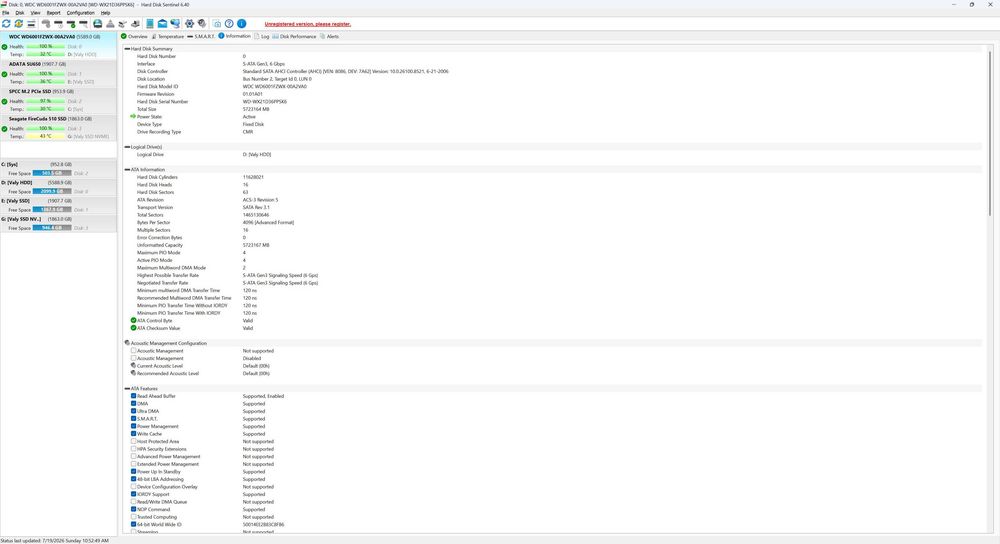Switch to the Disk Performance tab
This screenshot has height=544, width=1000.
[x=294, y=36]
